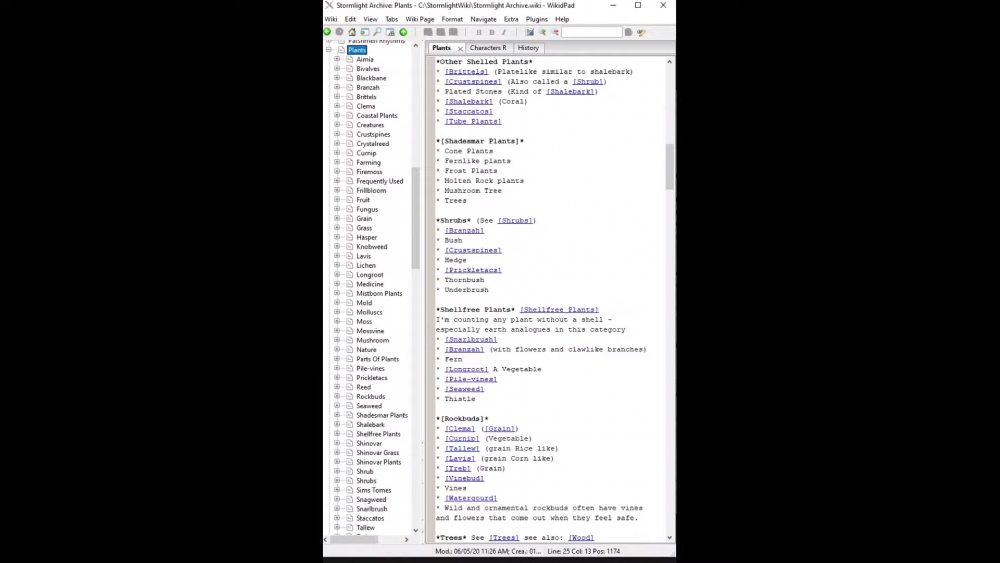Click the green up arrow toolbar icon
Image resolution: width=1000 pixels, height=563 pixels.
pos(403,32)
